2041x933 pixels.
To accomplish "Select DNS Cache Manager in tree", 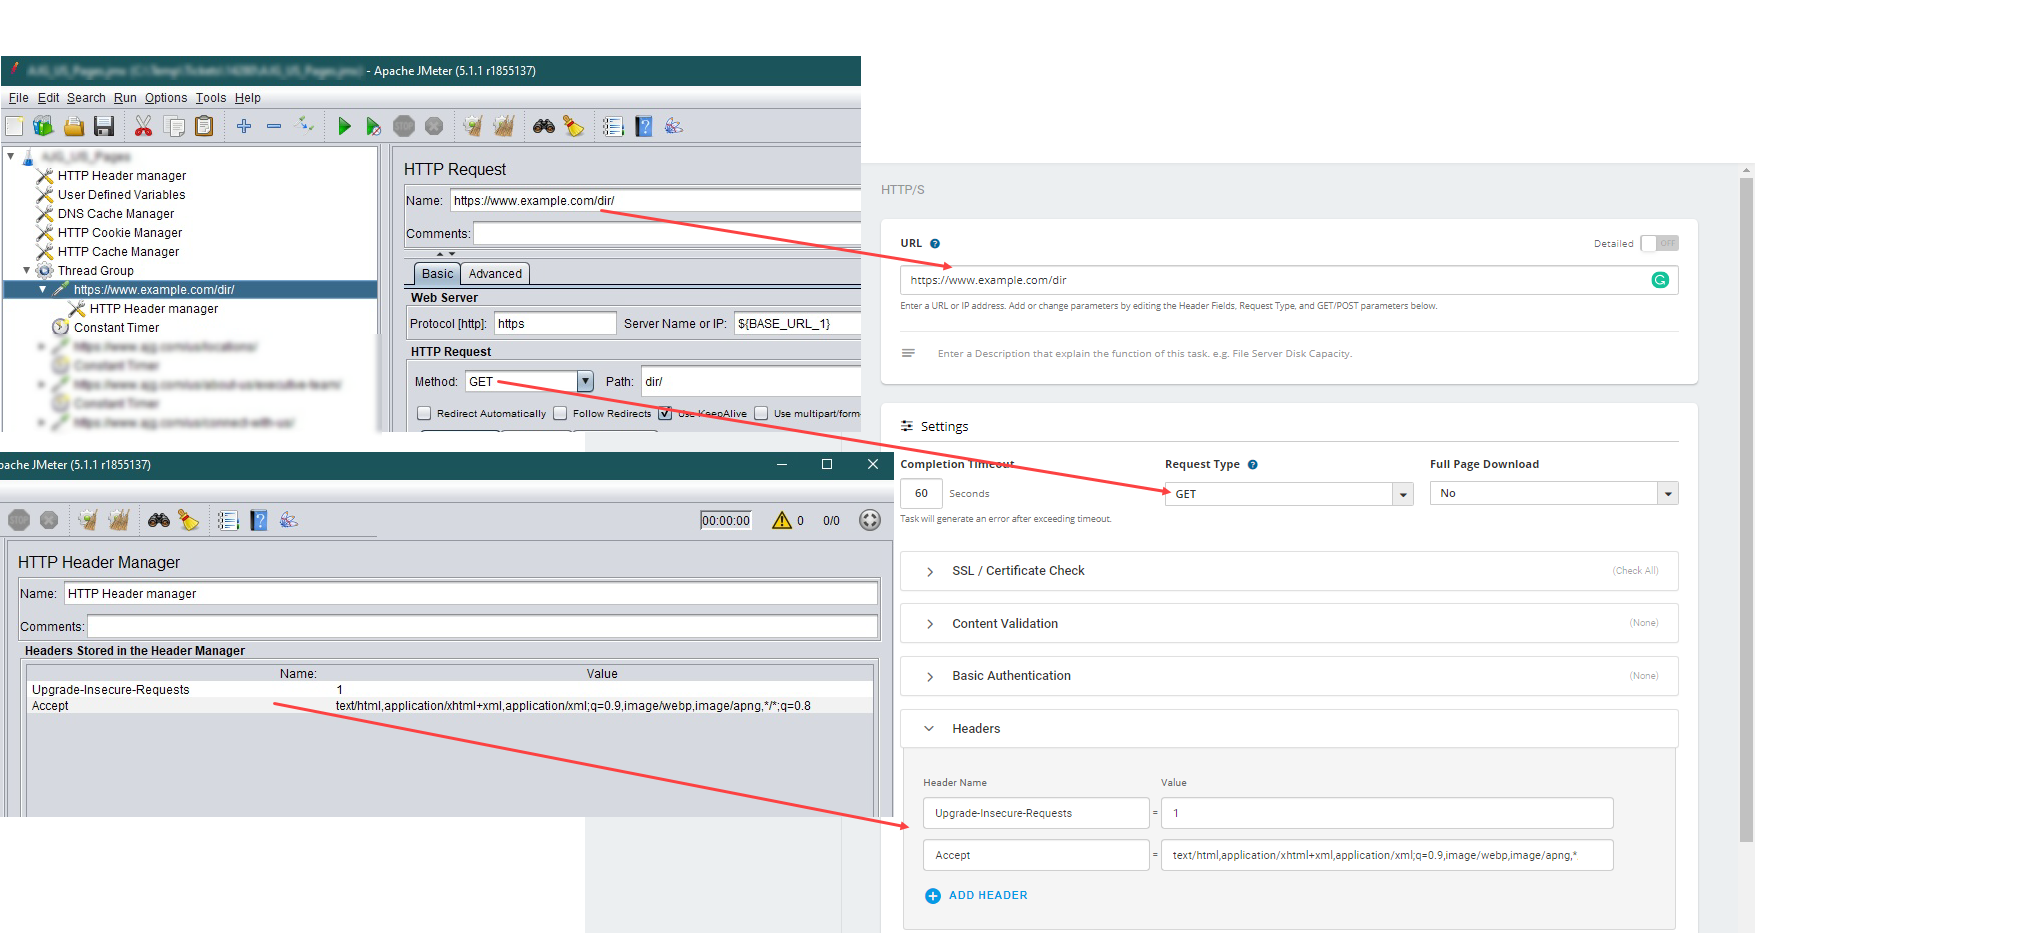I will (116, 214).
